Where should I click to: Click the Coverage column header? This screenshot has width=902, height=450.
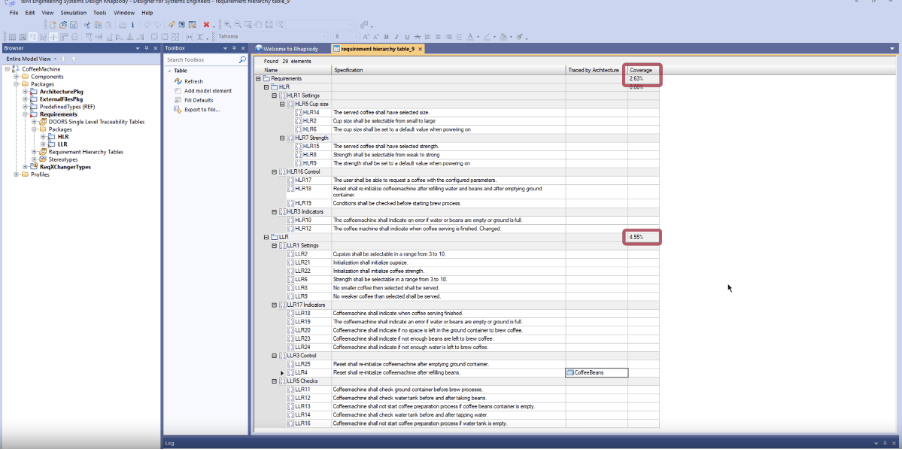click(x=643, y=70)
